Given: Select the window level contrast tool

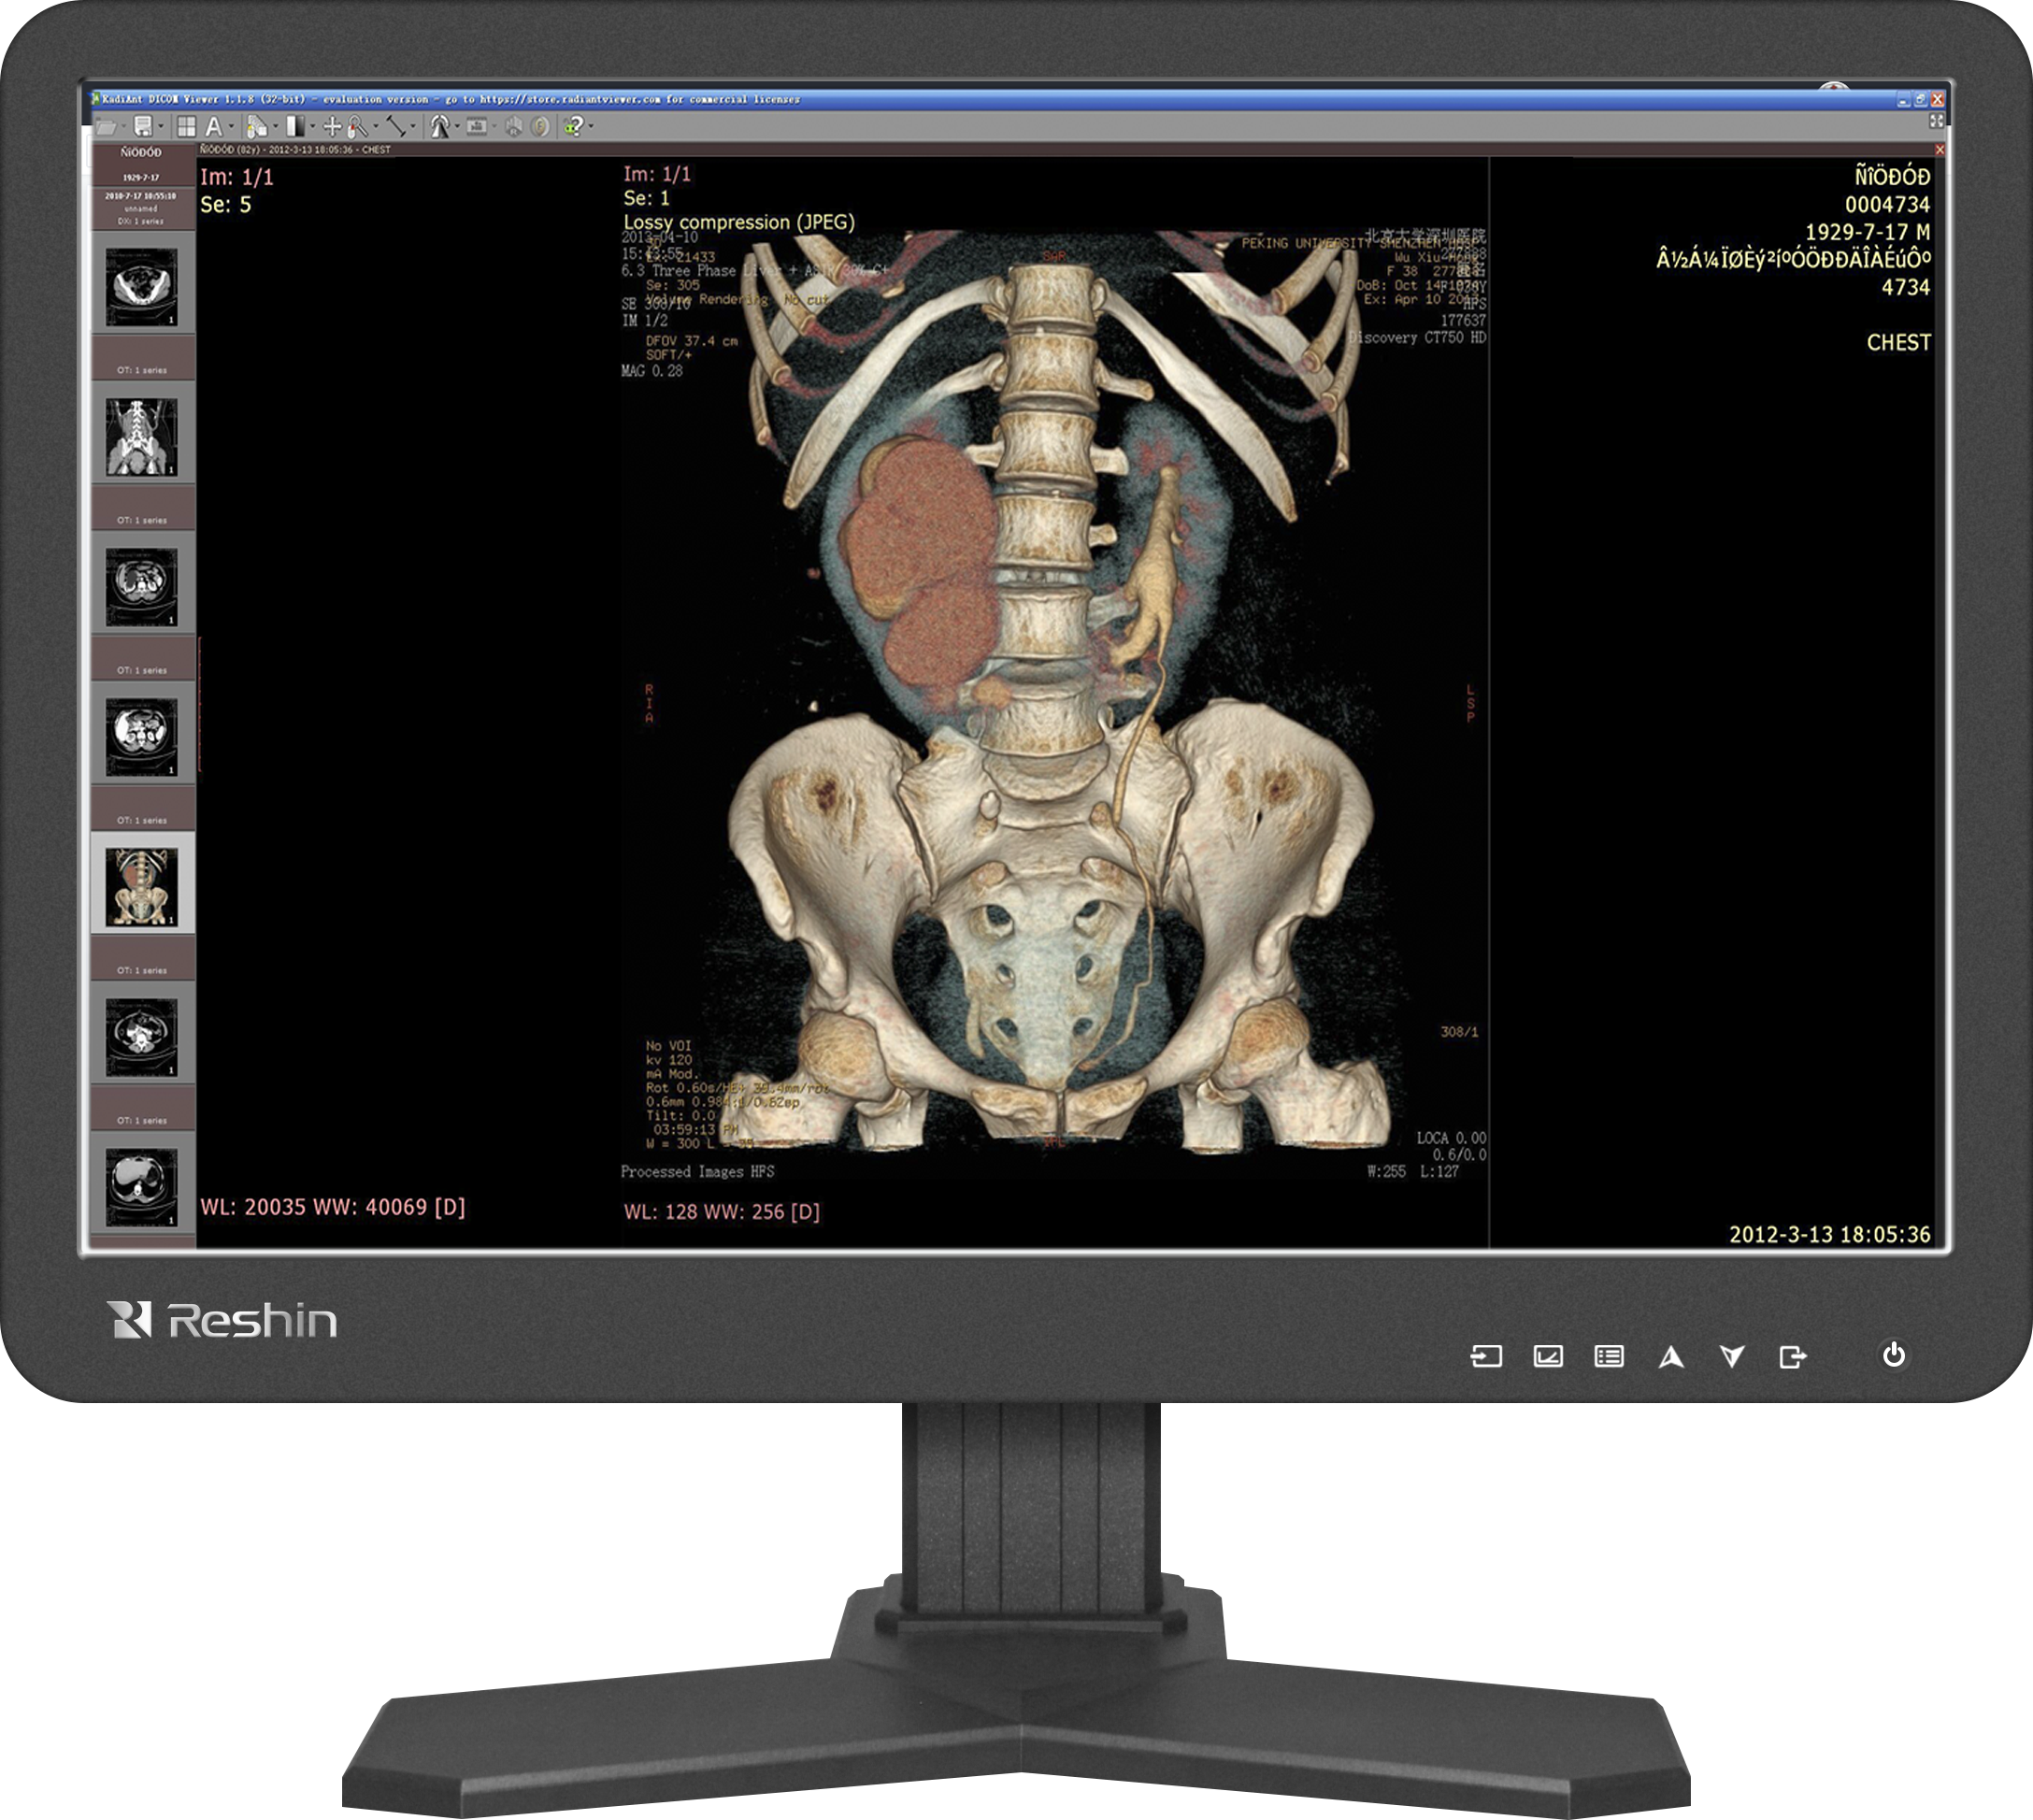Looking at the screenshot, I should click(296, 127).
